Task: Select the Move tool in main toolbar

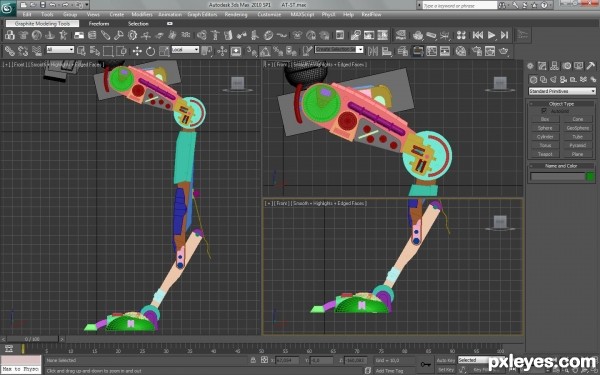Action: 137,51
